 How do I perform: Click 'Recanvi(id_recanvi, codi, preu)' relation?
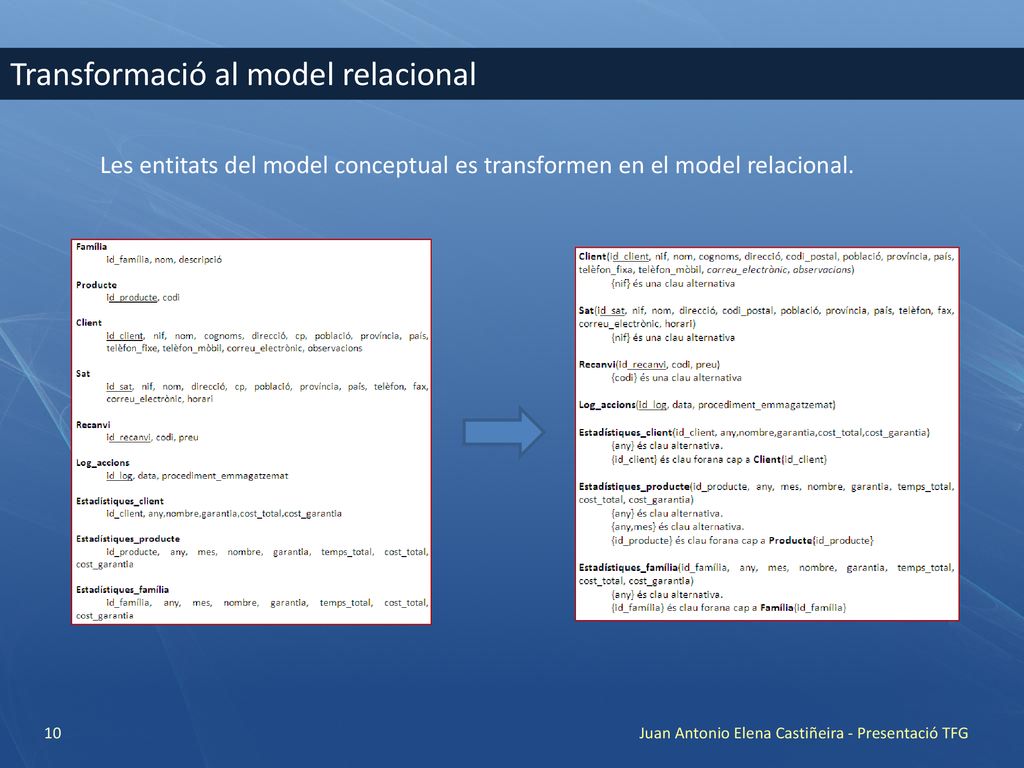(x=649, y=364)
